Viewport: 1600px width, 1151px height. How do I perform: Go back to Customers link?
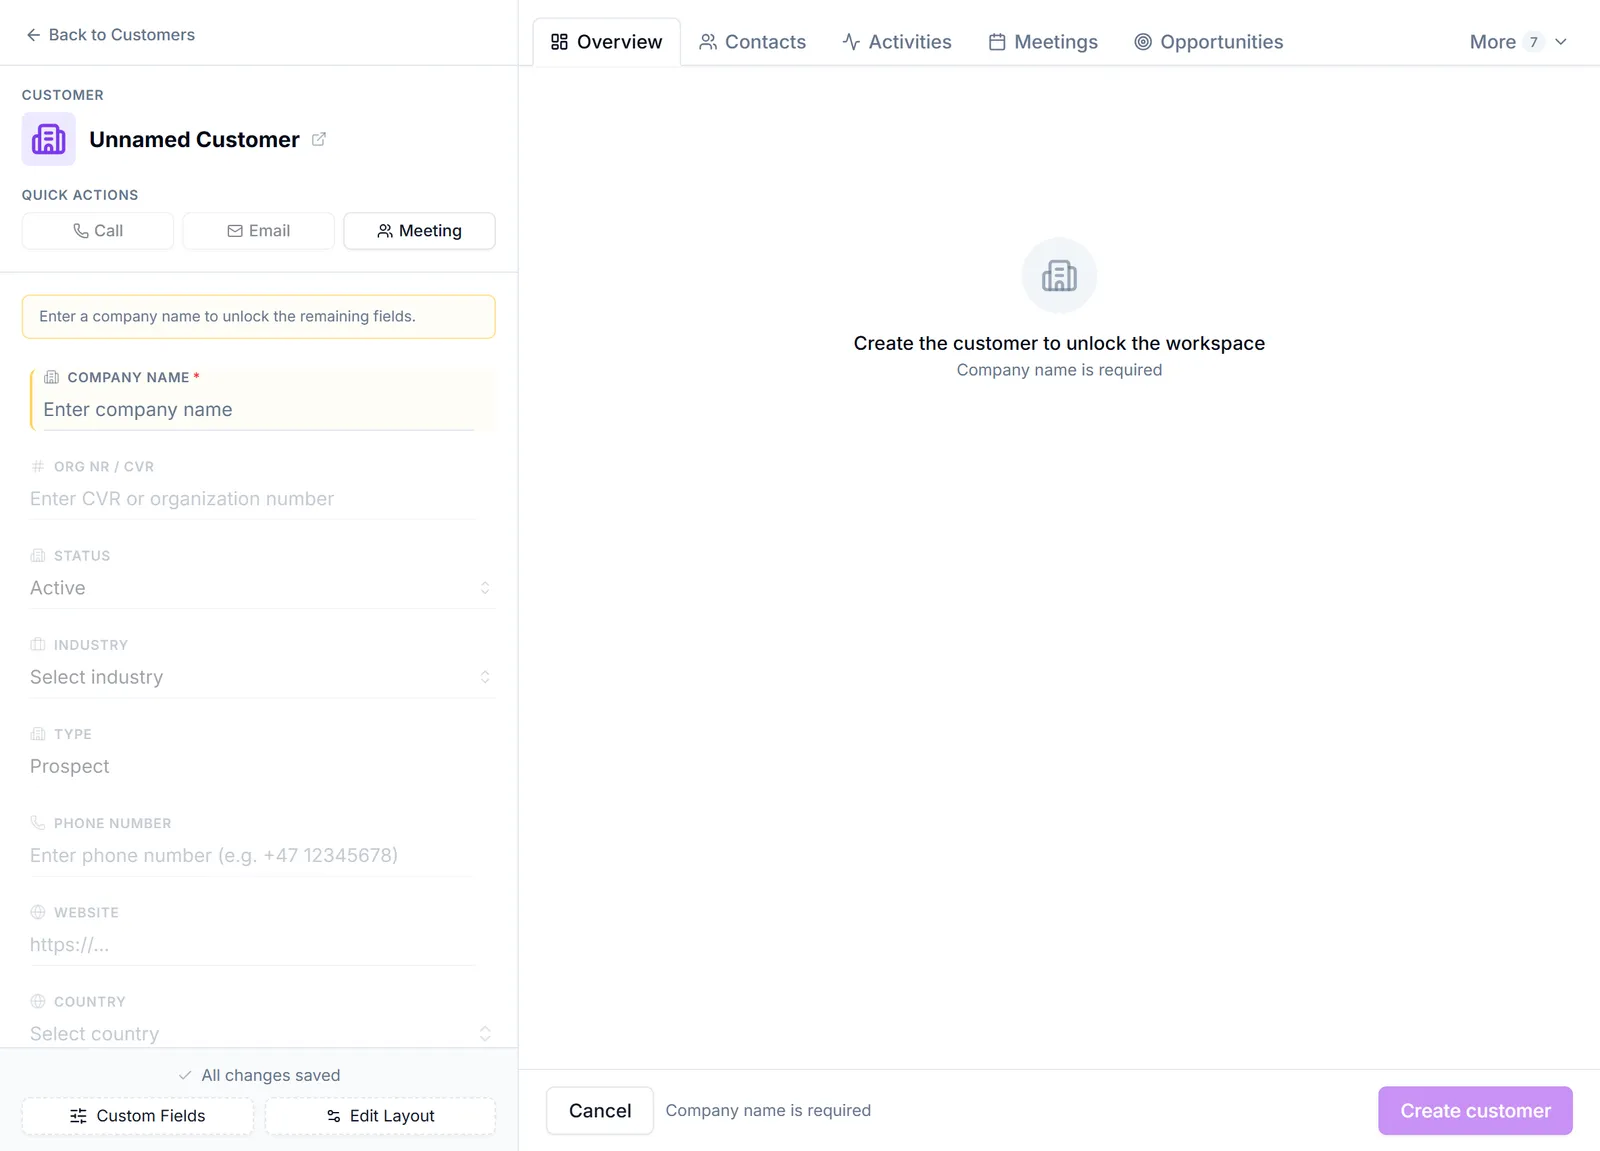110,35
